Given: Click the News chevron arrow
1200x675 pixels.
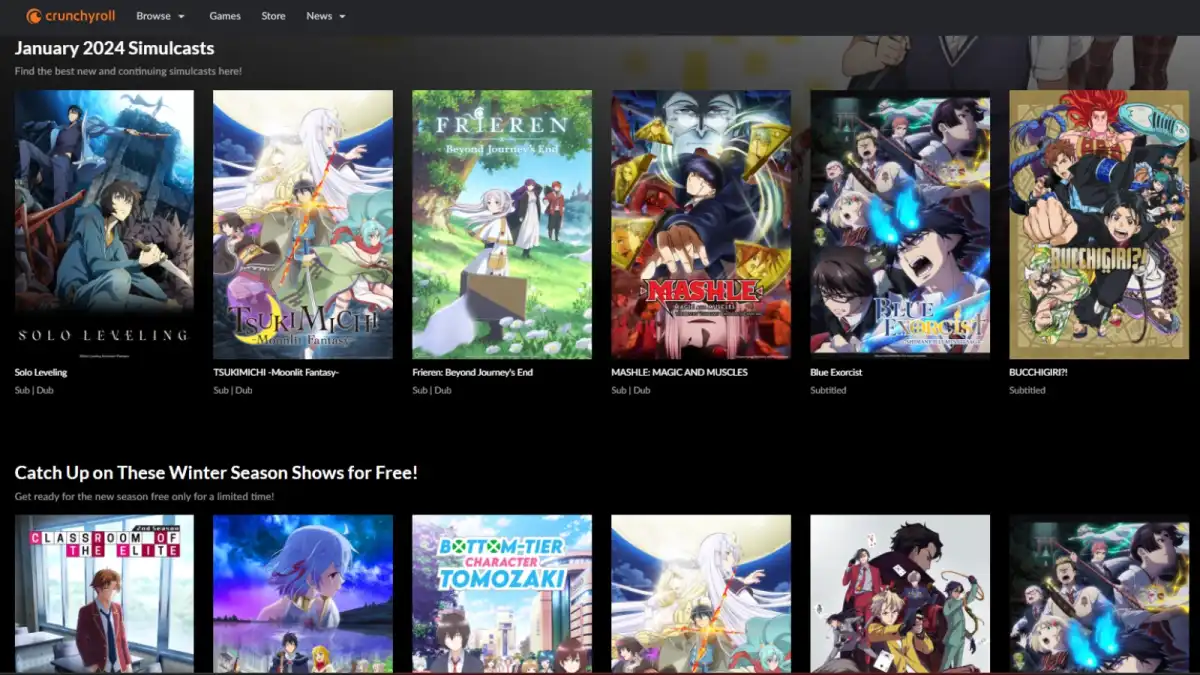Looking at the screenshot, I should [x=343, y=16].
